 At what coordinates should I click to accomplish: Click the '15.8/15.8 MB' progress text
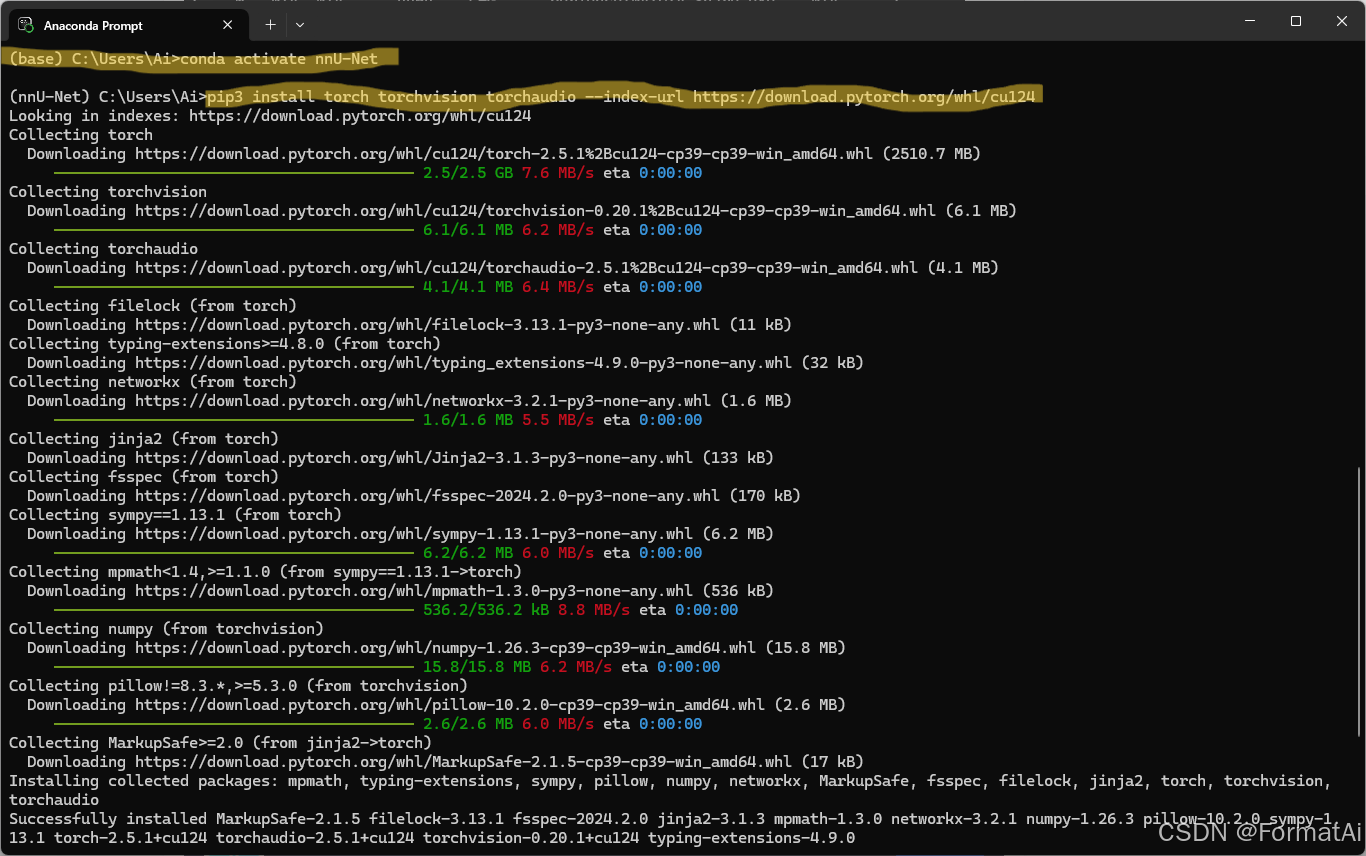(x=477, y=667)
